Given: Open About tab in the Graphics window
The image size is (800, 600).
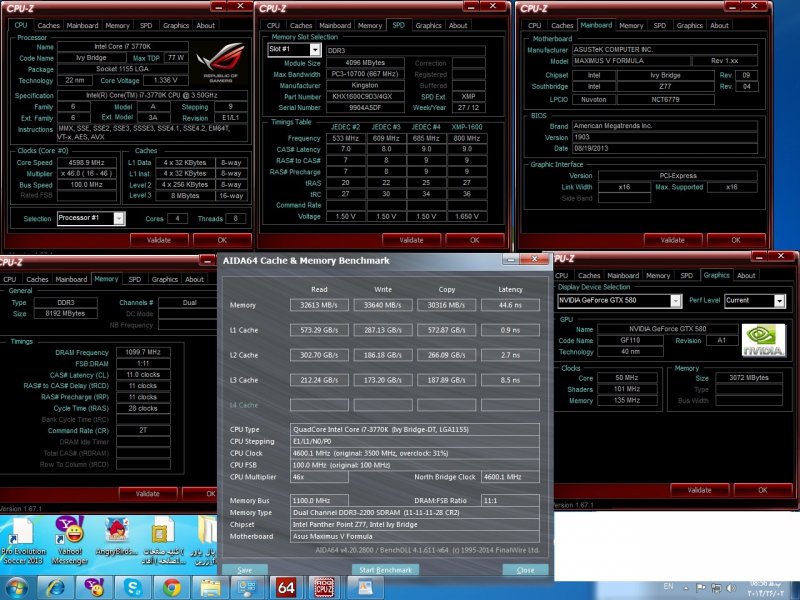Looking at the screenshot, I should coord(746,276).
